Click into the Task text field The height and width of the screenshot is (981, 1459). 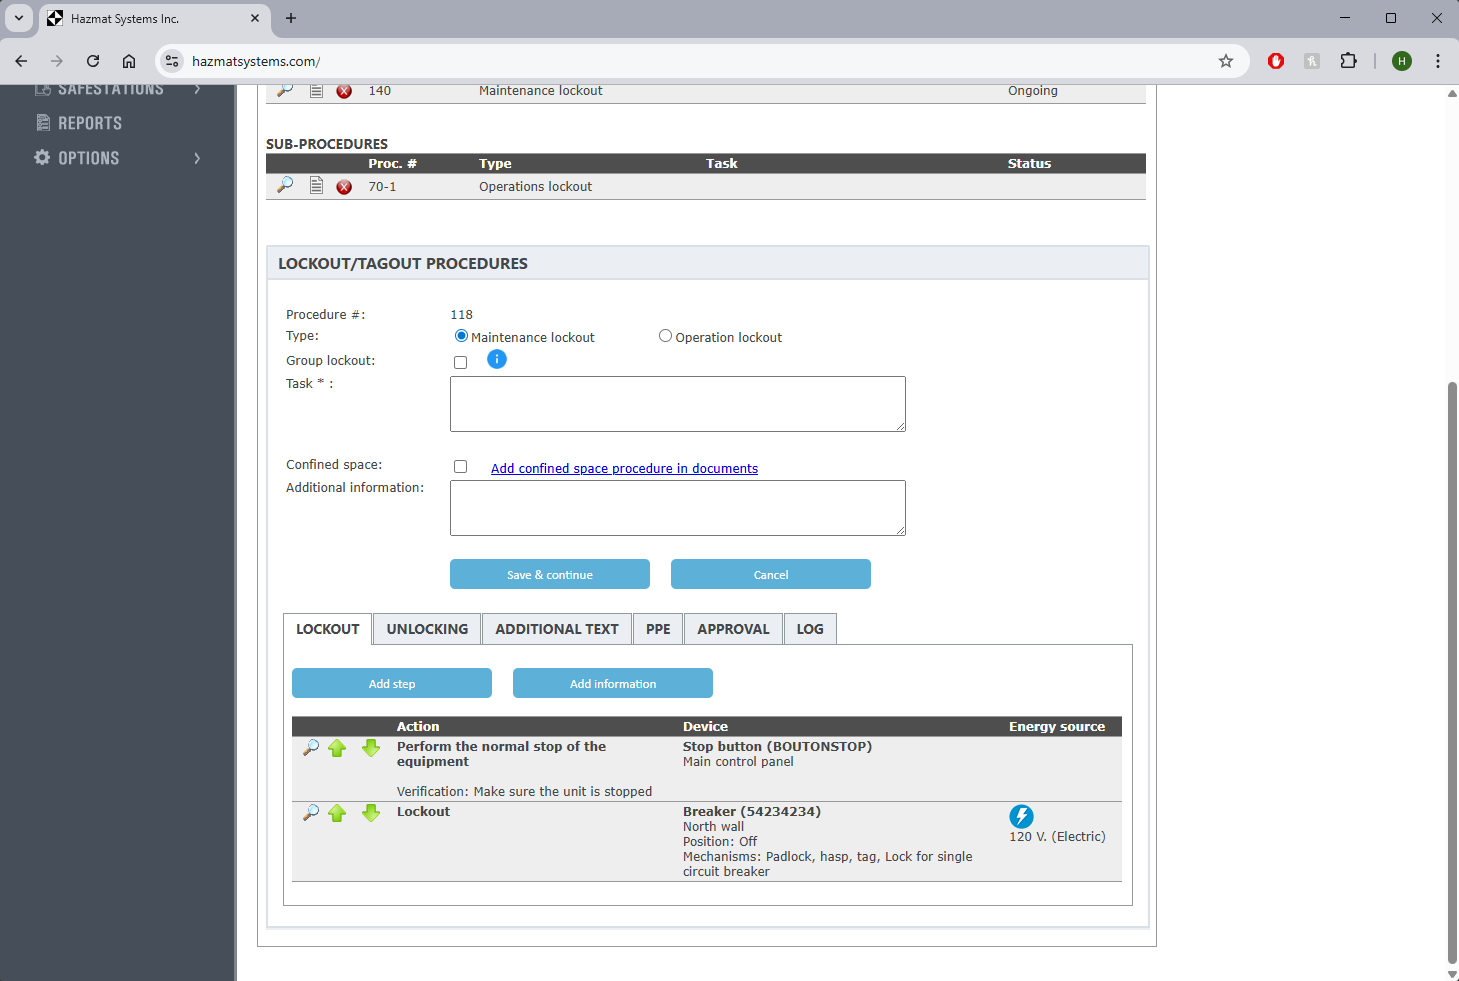coord(678,404)
